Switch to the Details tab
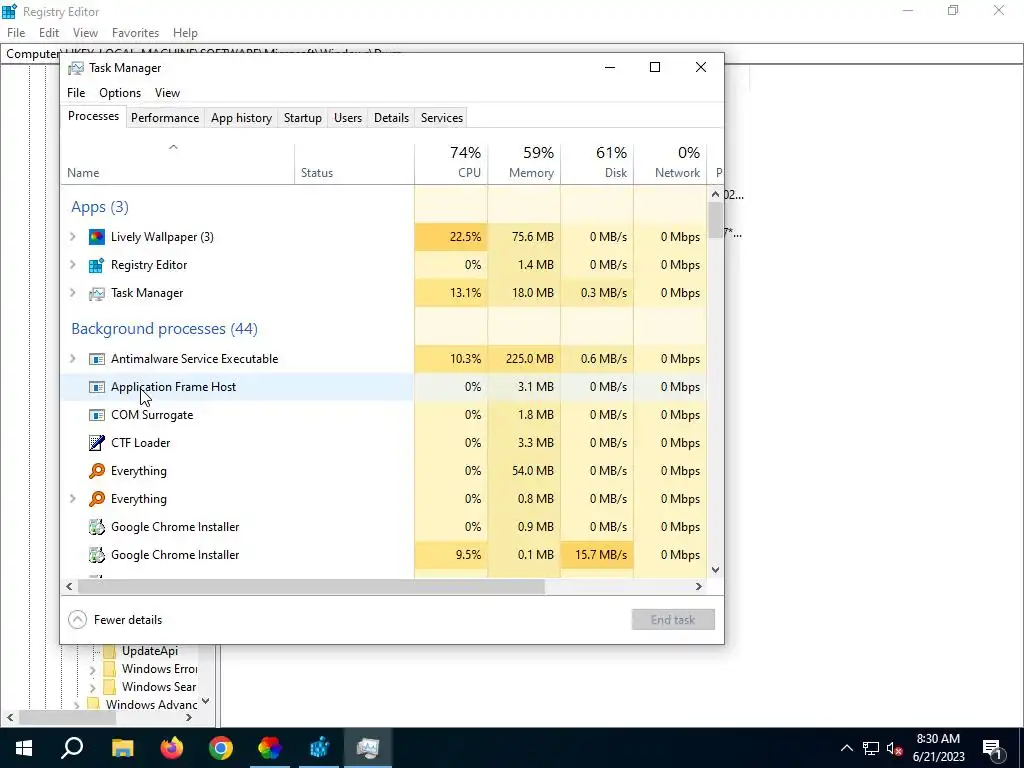The height and width of the screenshot is (768, 1024). (391, 118)
